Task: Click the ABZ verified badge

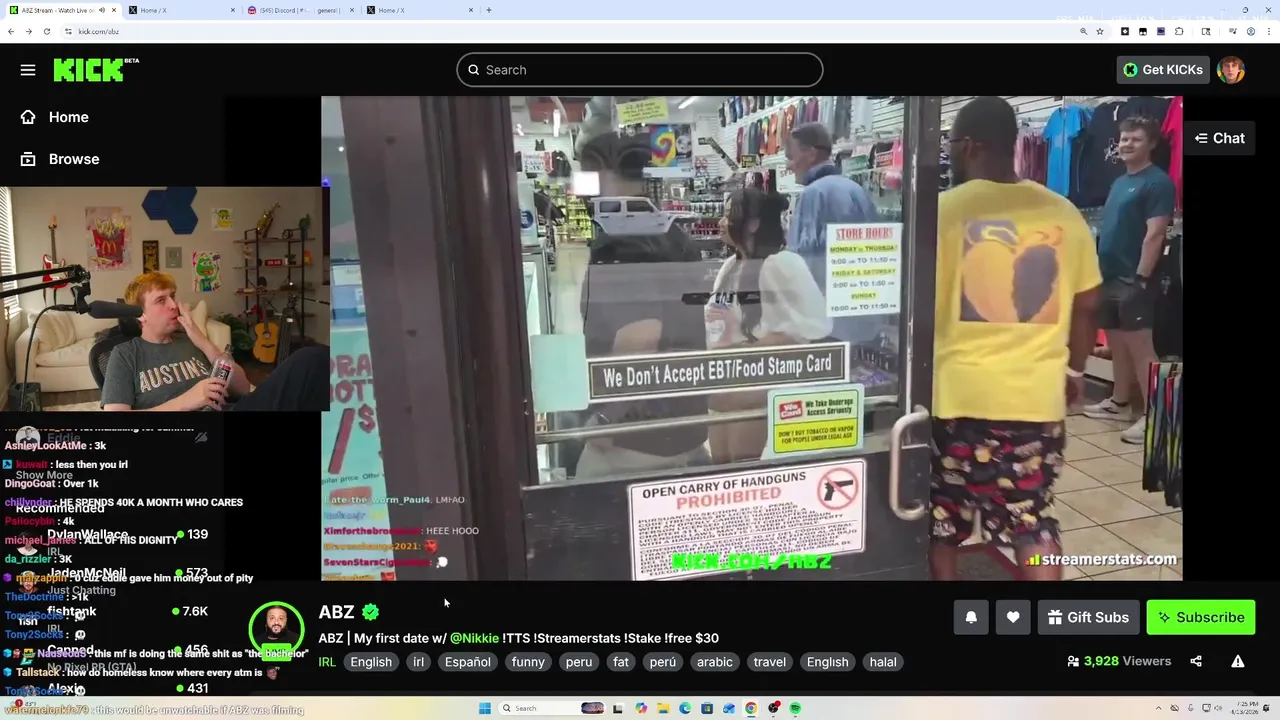Action: tap(371, 612)
